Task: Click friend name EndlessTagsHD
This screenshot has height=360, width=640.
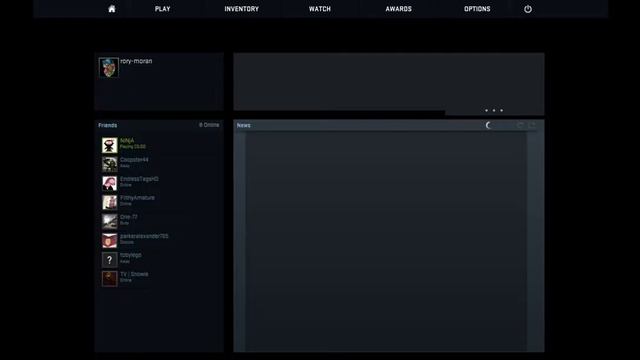Action: [139, 179]
